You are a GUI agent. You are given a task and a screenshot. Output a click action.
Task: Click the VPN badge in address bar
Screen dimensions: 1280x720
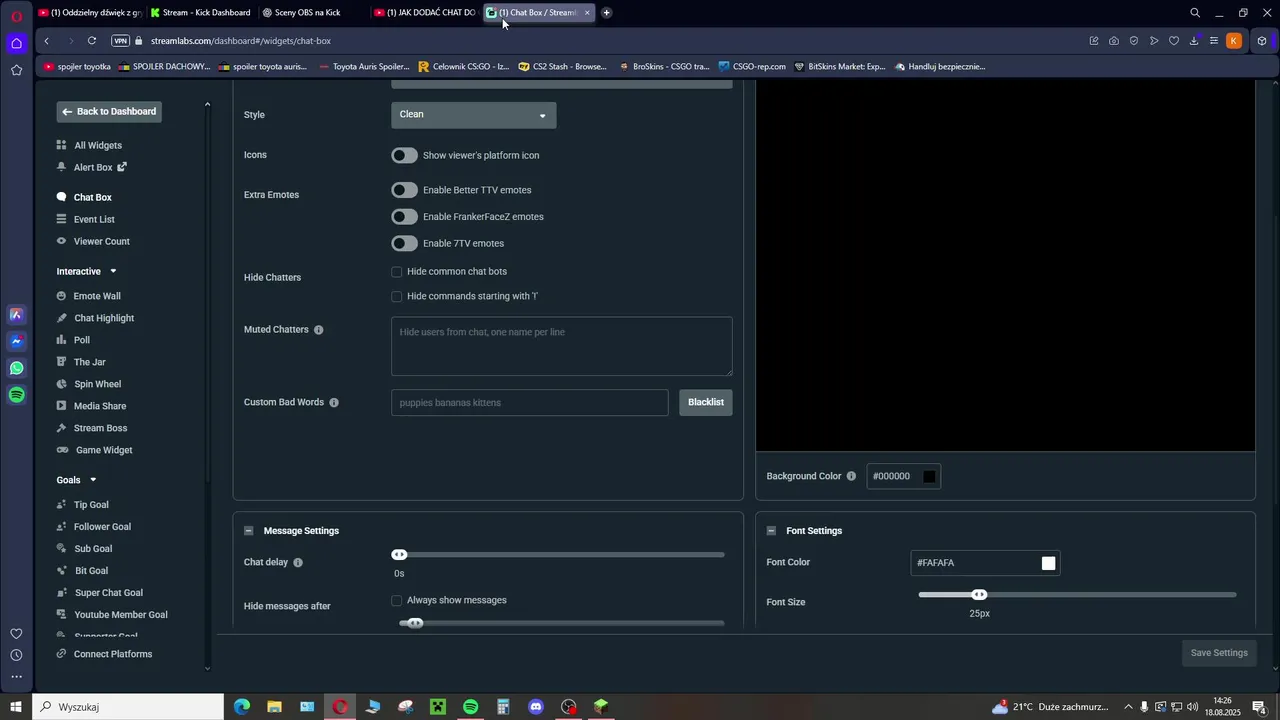(121, 41)
